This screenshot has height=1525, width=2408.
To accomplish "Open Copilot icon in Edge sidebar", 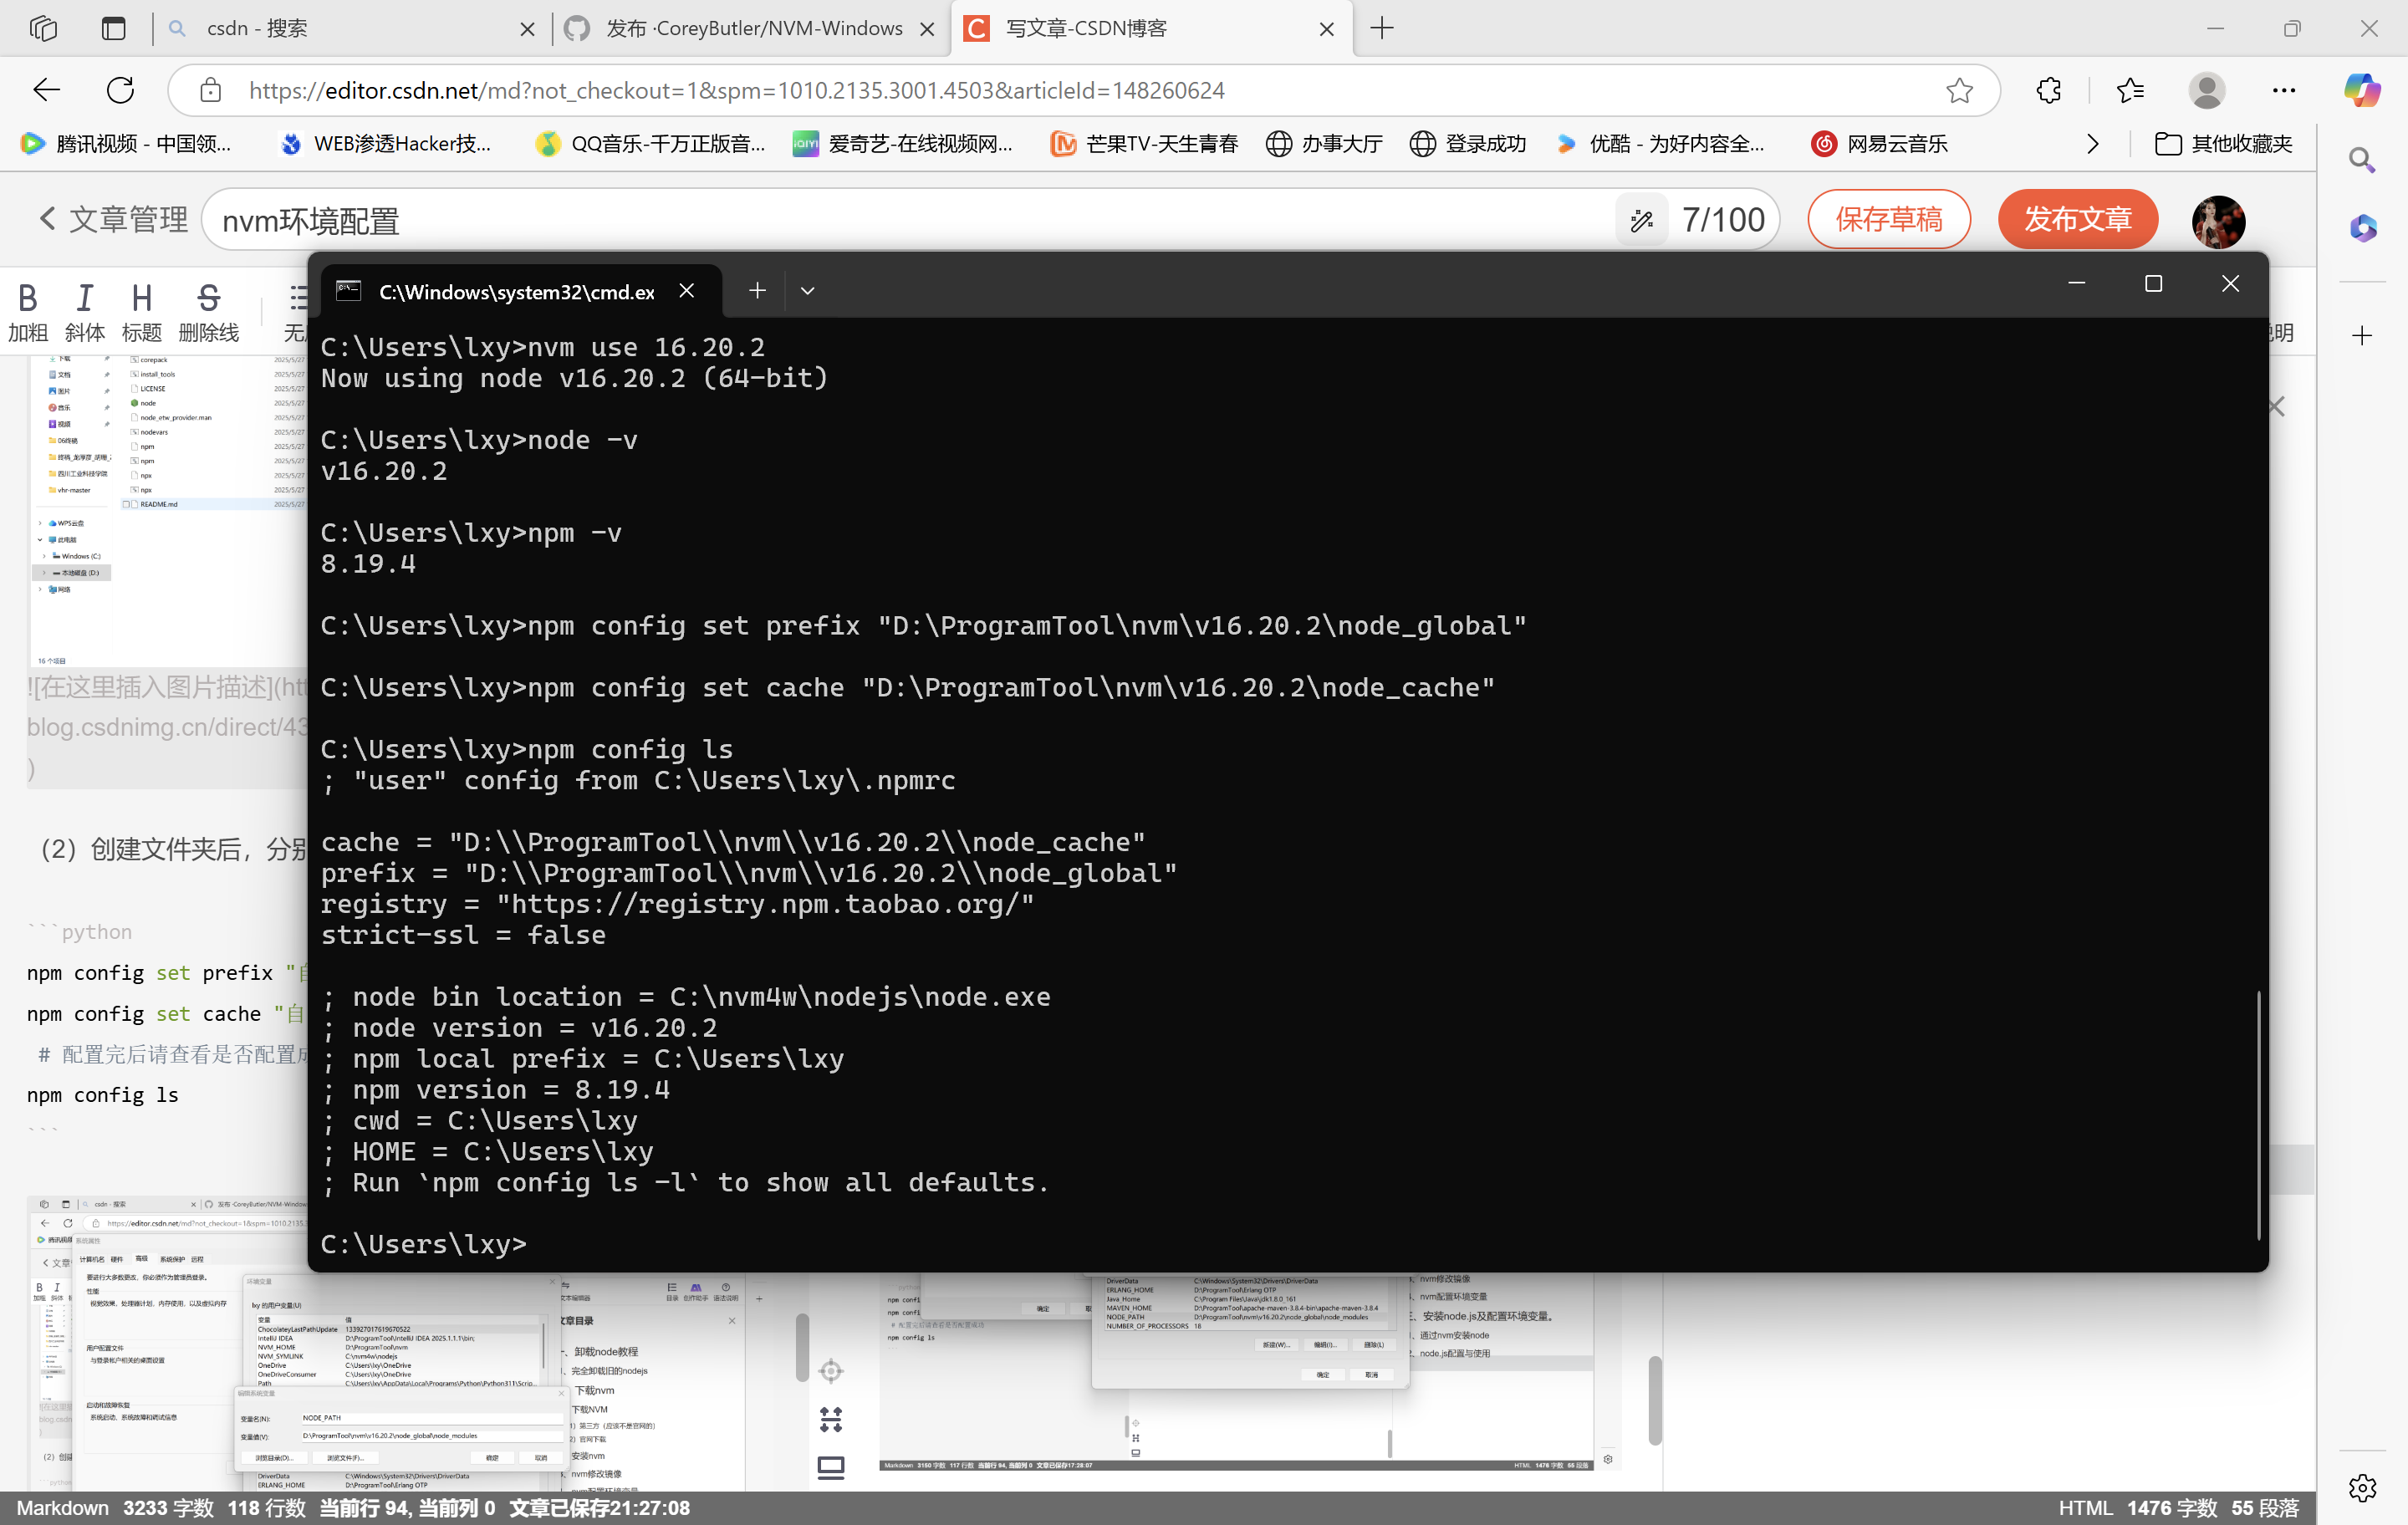I will 2362,91.
